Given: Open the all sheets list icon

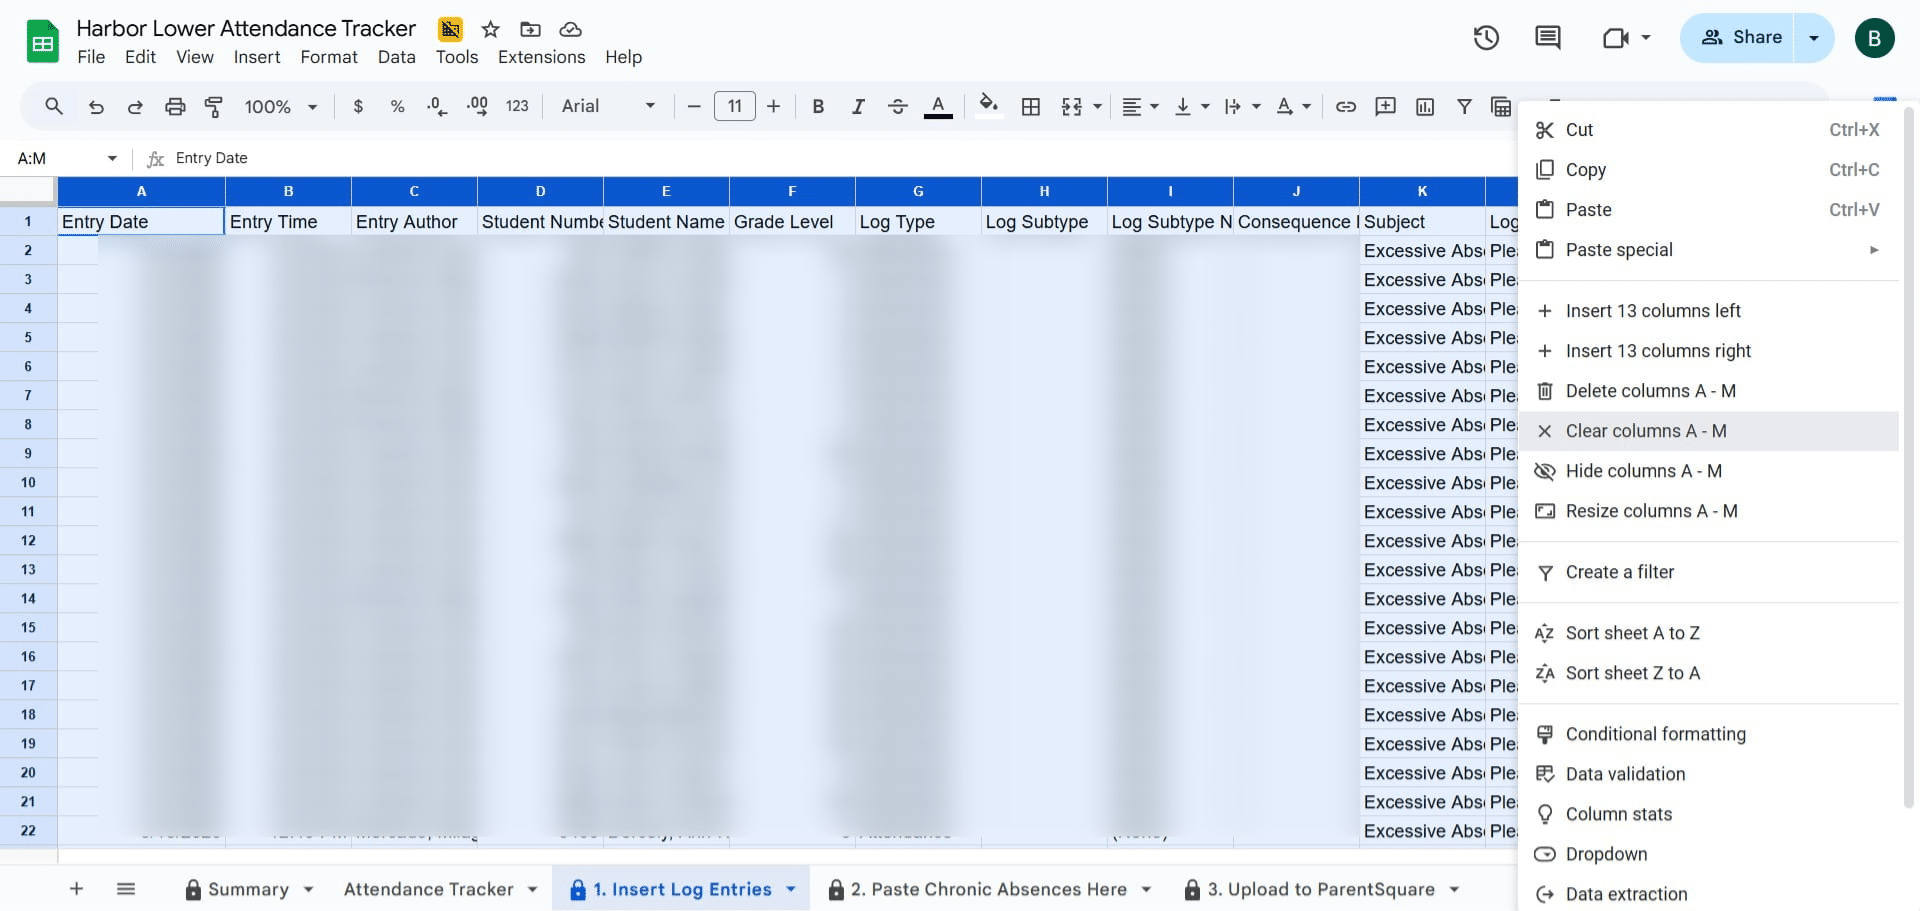Looking at the screenshot, I should point(126,888).
